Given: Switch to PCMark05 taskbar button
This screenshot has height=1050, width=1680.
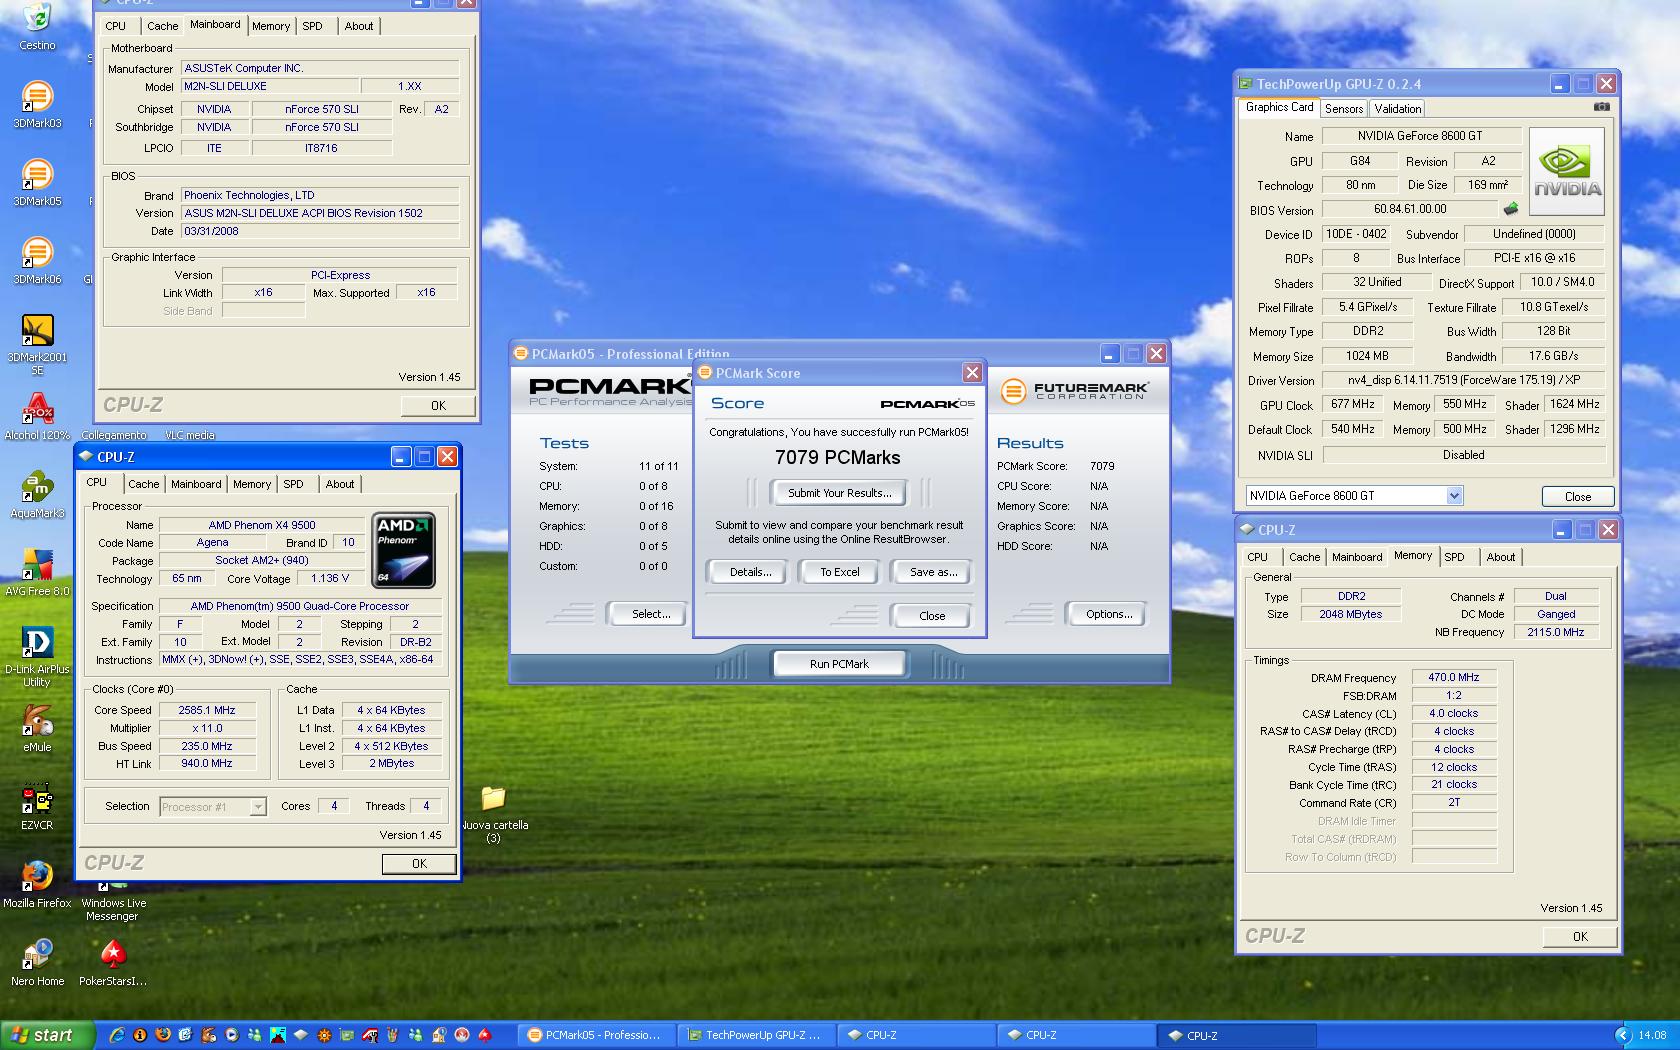Looking at the screenshot, I should 597,1035.
